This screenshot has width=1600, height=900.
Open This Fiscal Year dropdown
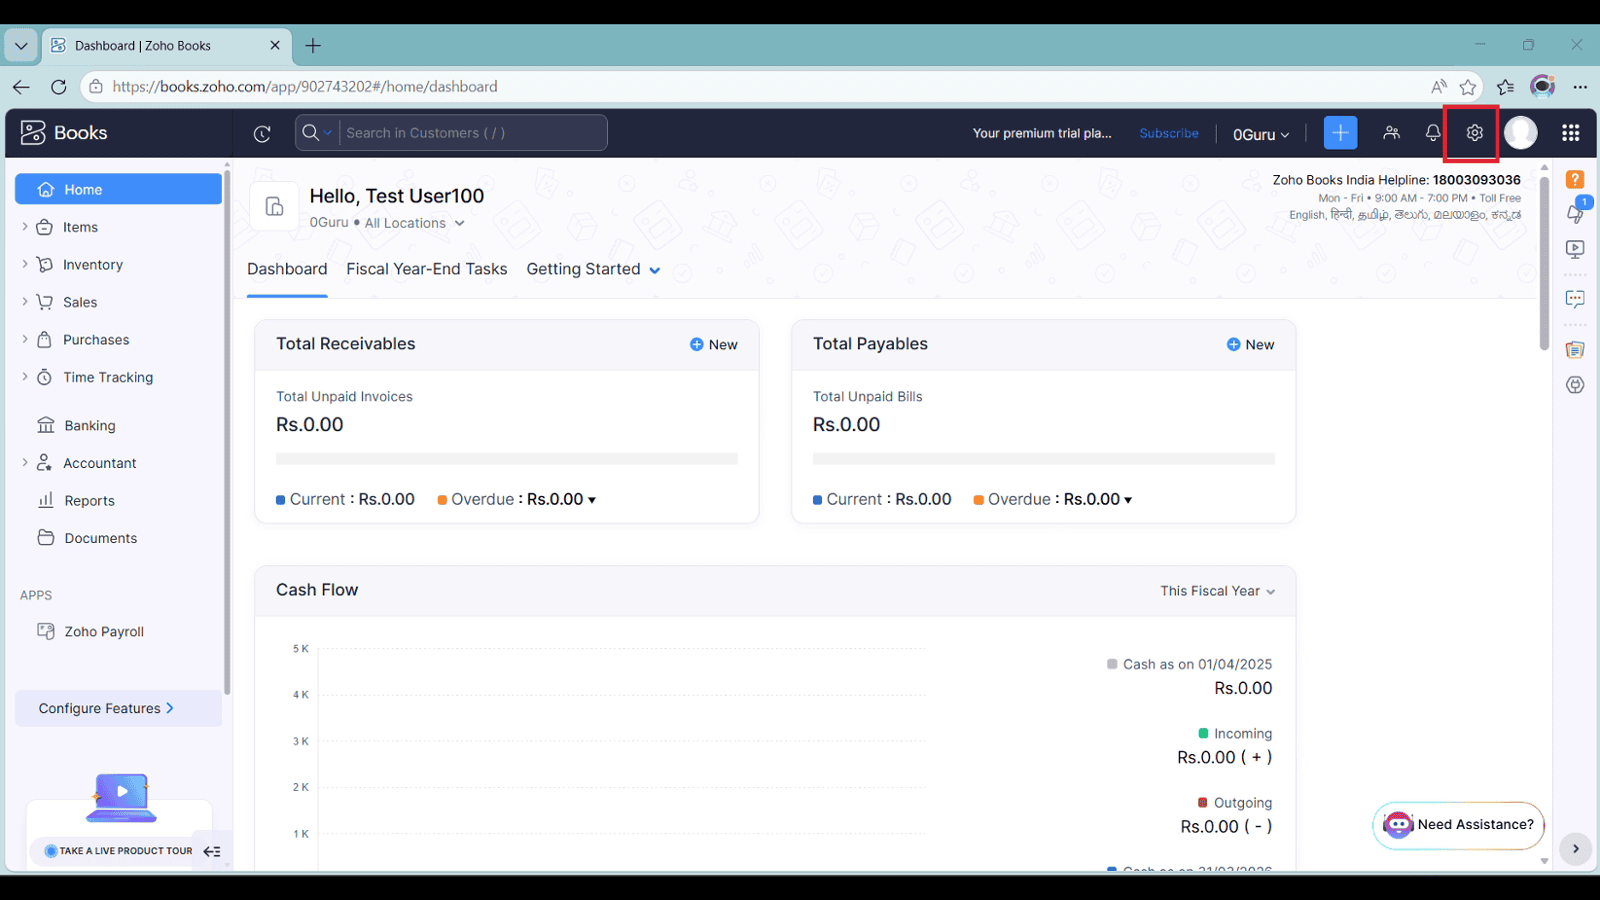tap(1217, 591)
